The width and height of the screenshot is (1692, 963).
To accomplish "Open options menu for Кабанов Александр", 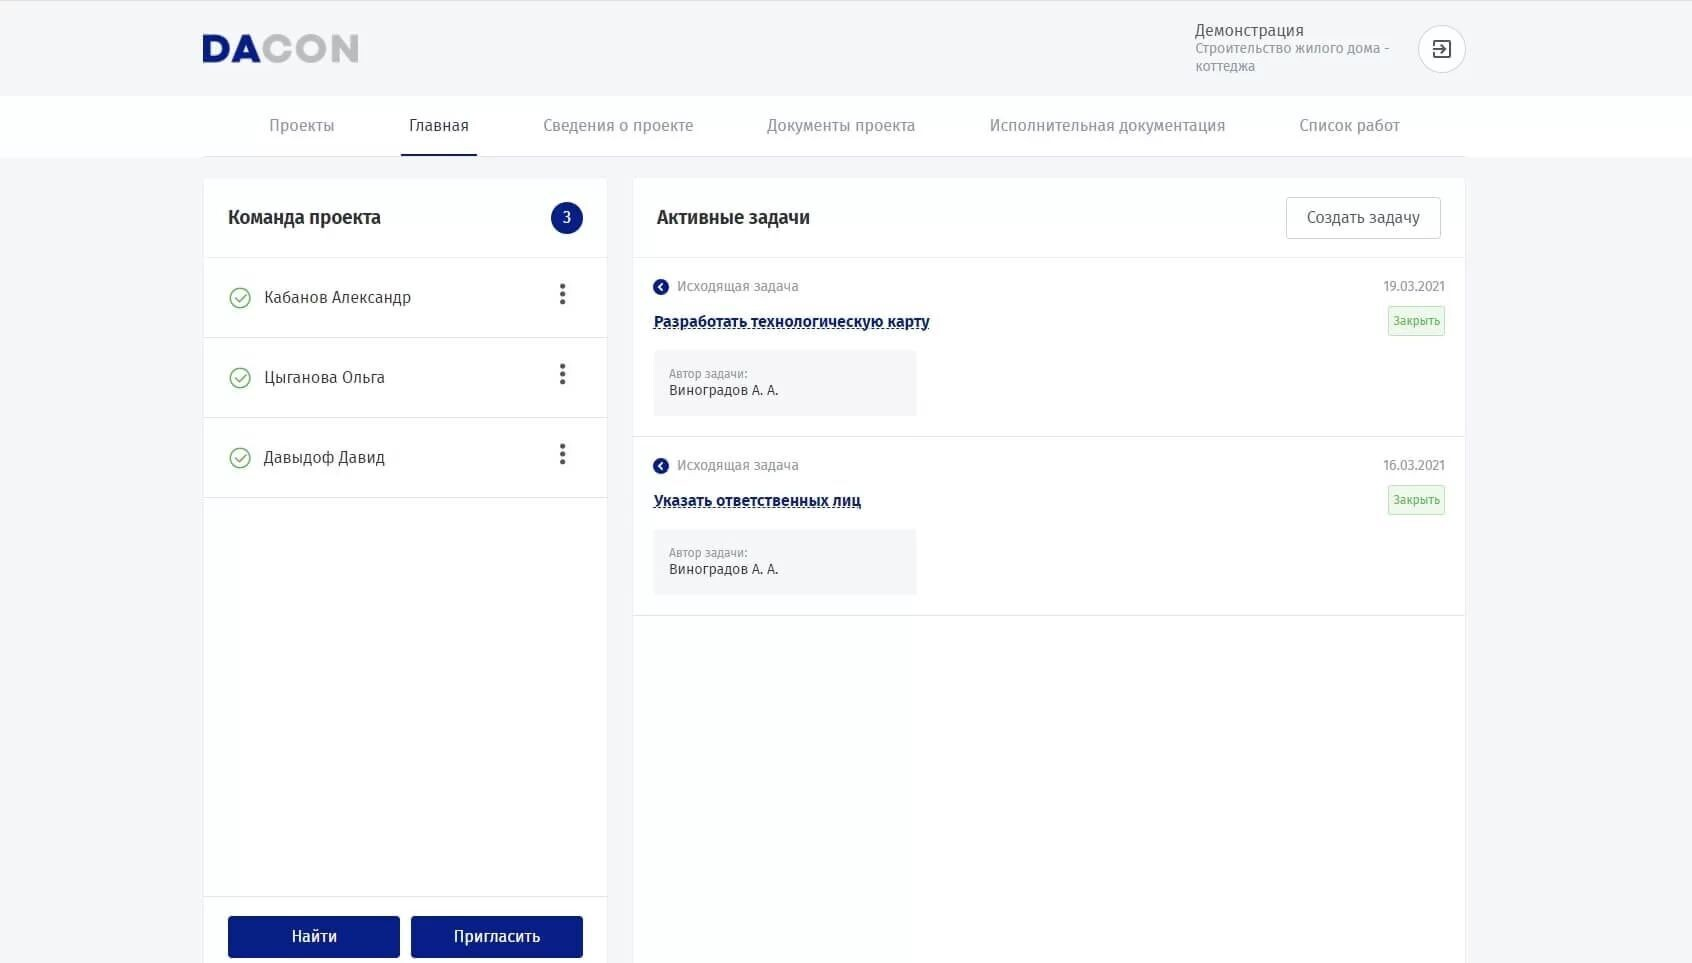I will [x=562, y=294].
